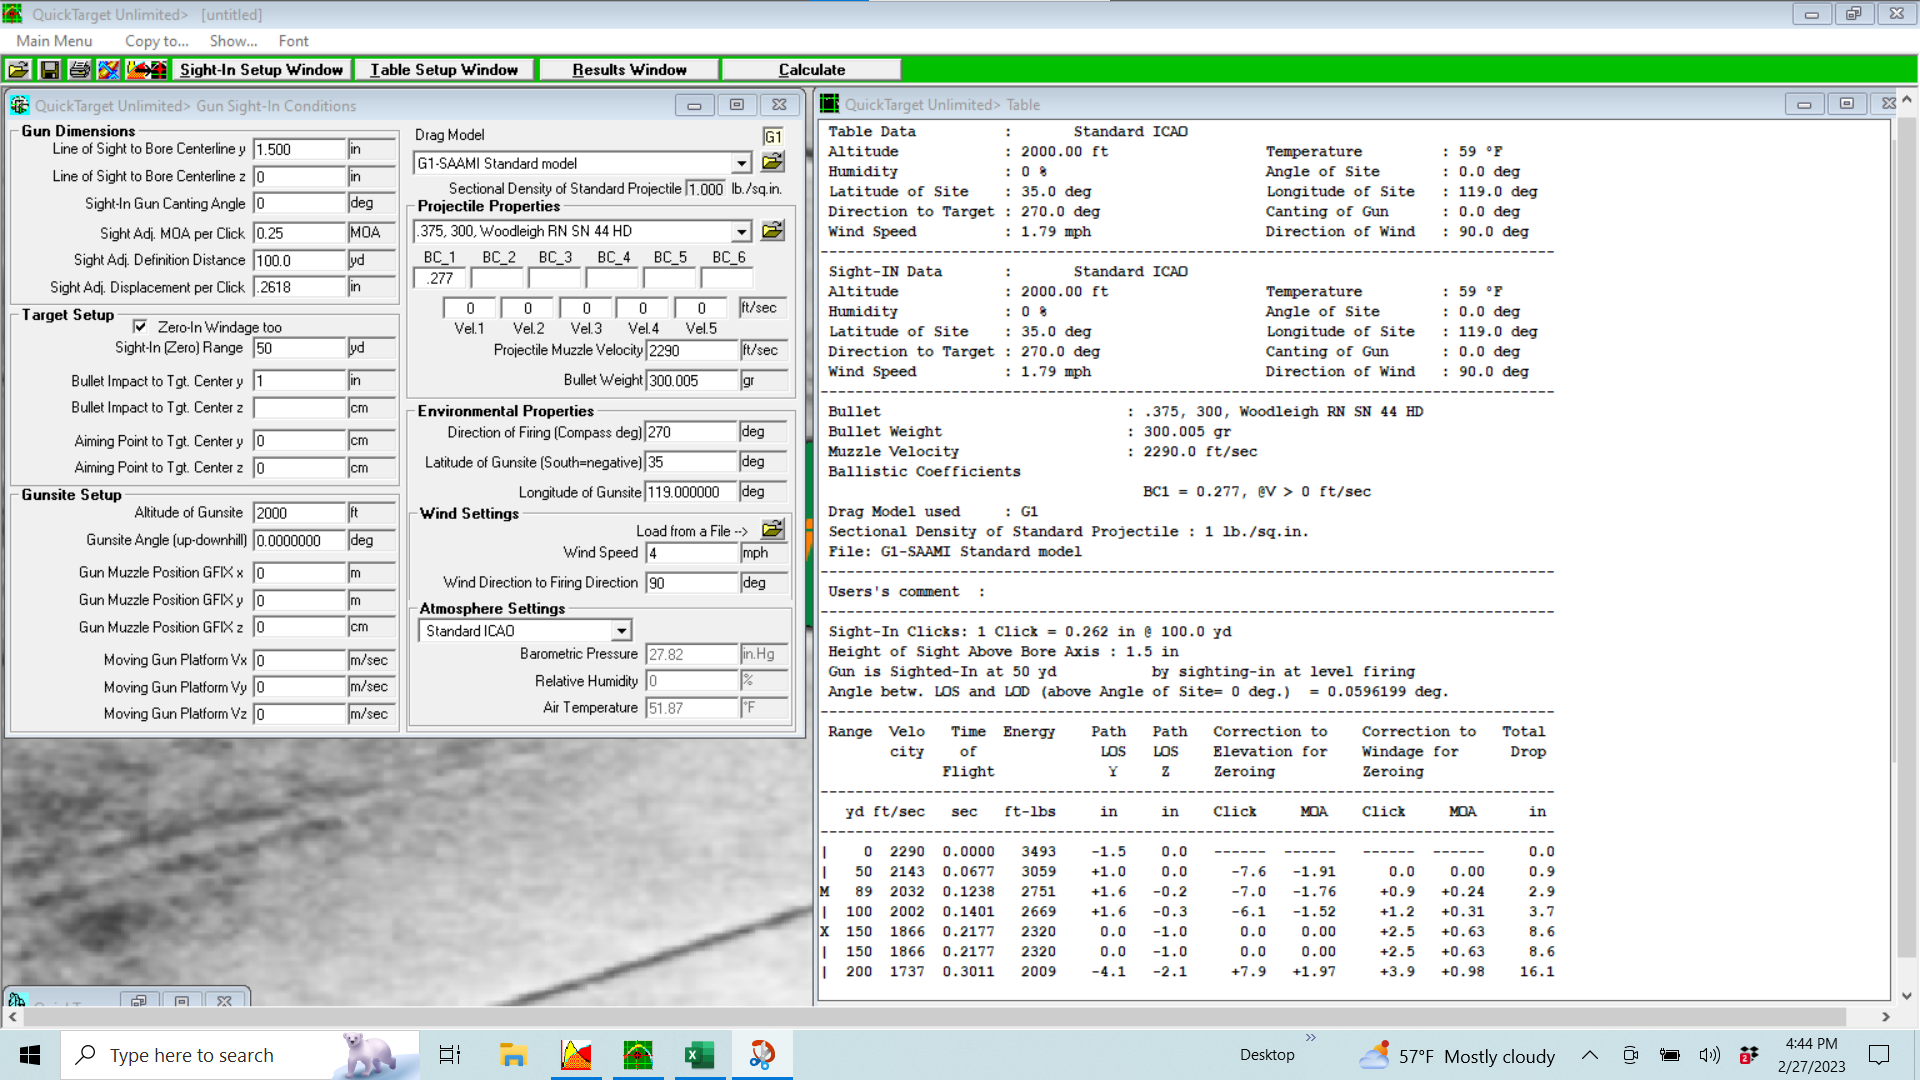Click the red-yellow chart app taskbar icon
Viewport: 1920px width, 1080px height.
pos(576,1055)
